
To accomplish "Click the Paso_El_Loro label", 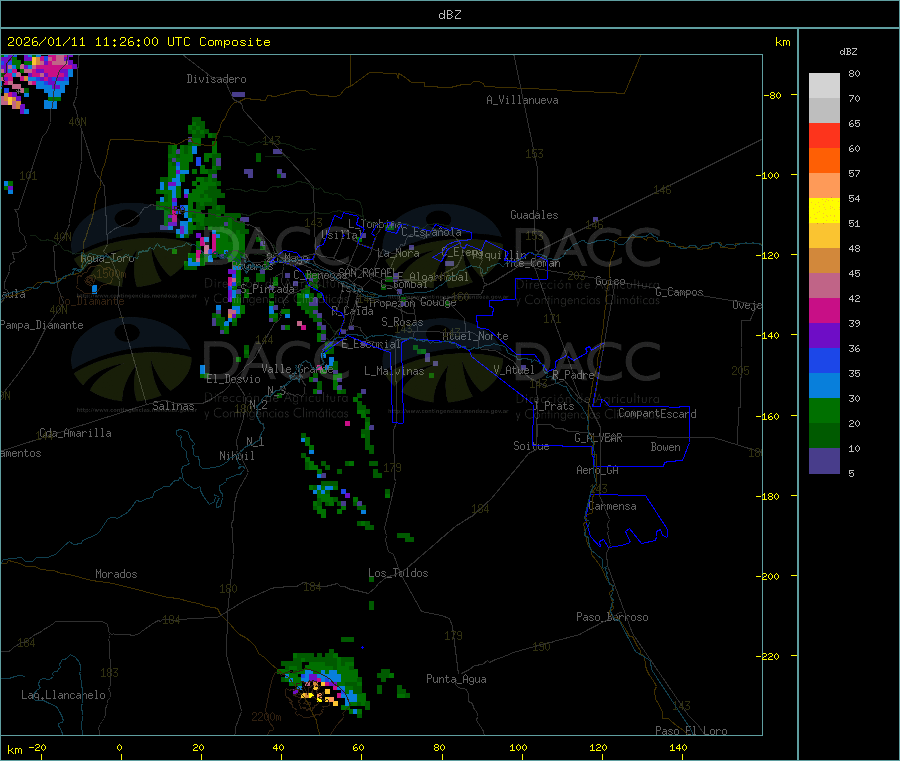I will [691, 731].
